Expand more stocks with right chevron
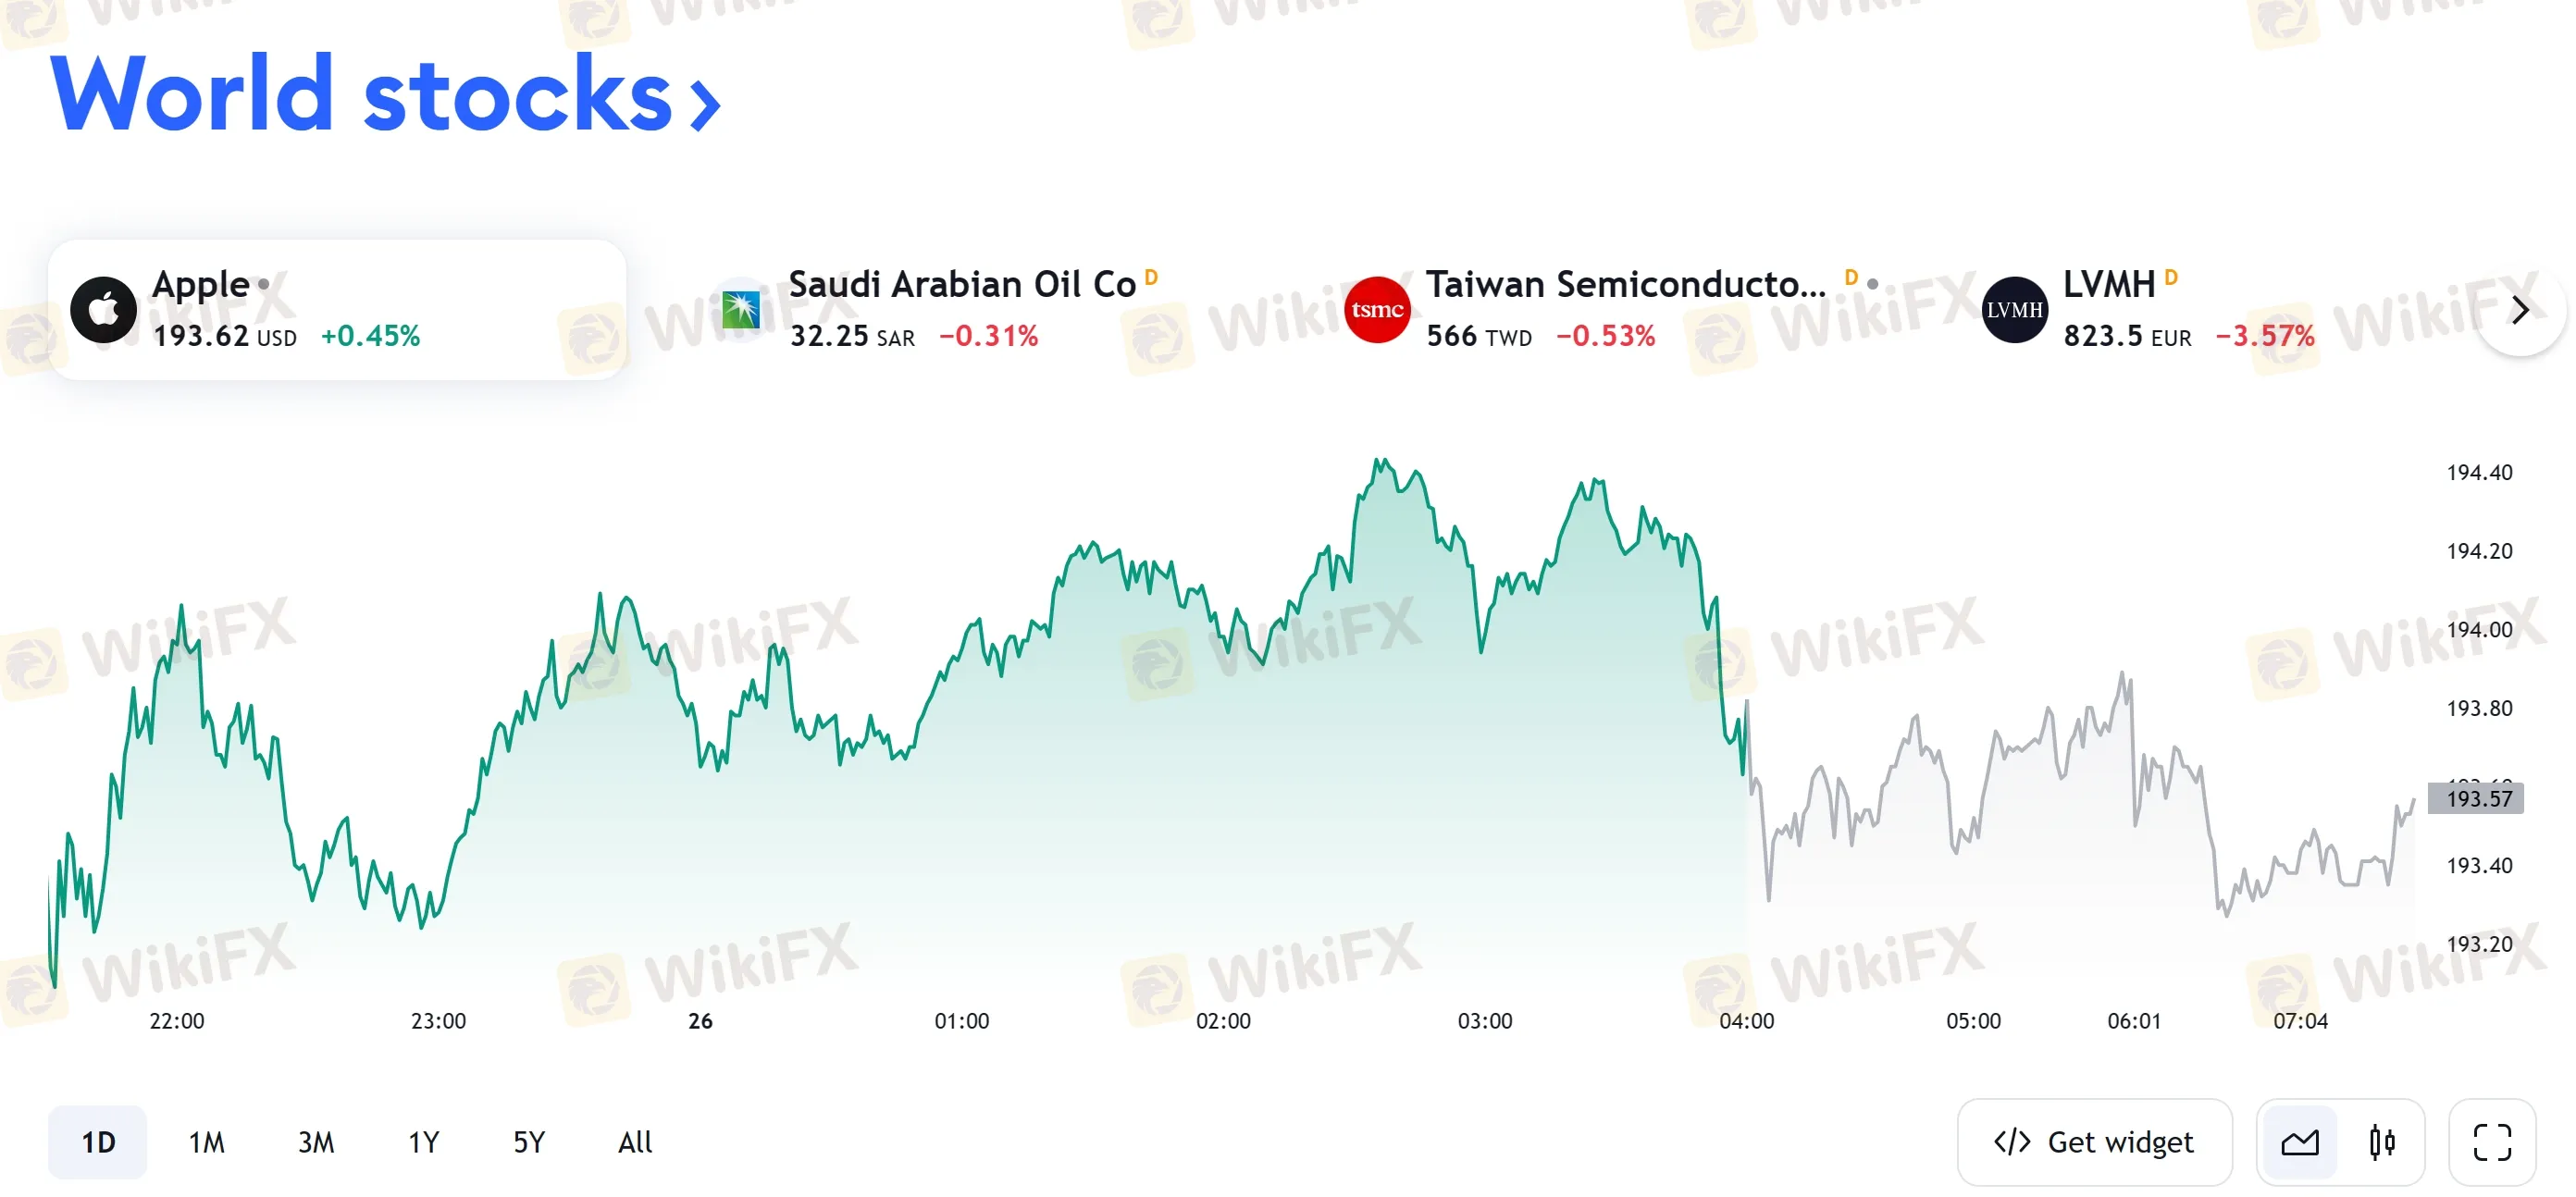2576x1197 pixels. 2520,310
